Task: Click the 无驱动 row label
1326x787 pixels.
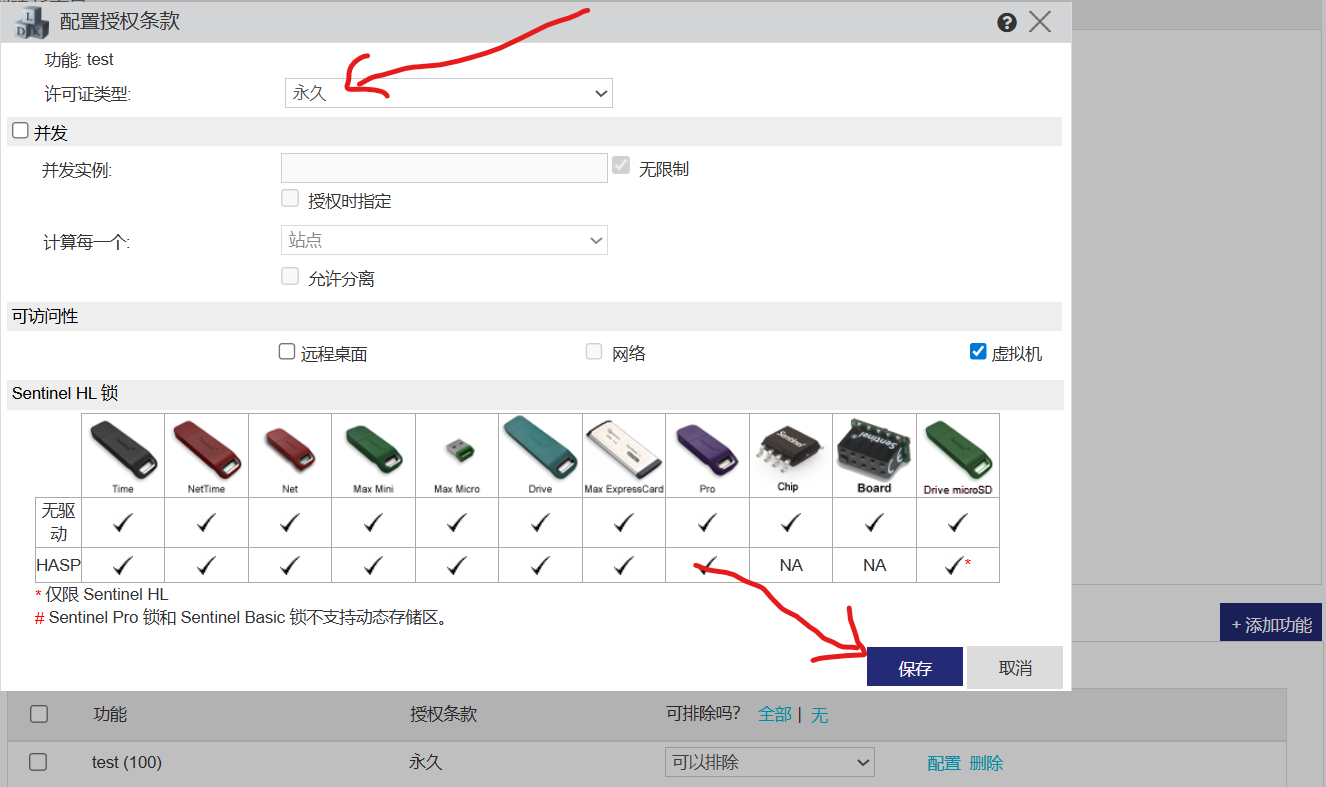Action: coord(58,522)
